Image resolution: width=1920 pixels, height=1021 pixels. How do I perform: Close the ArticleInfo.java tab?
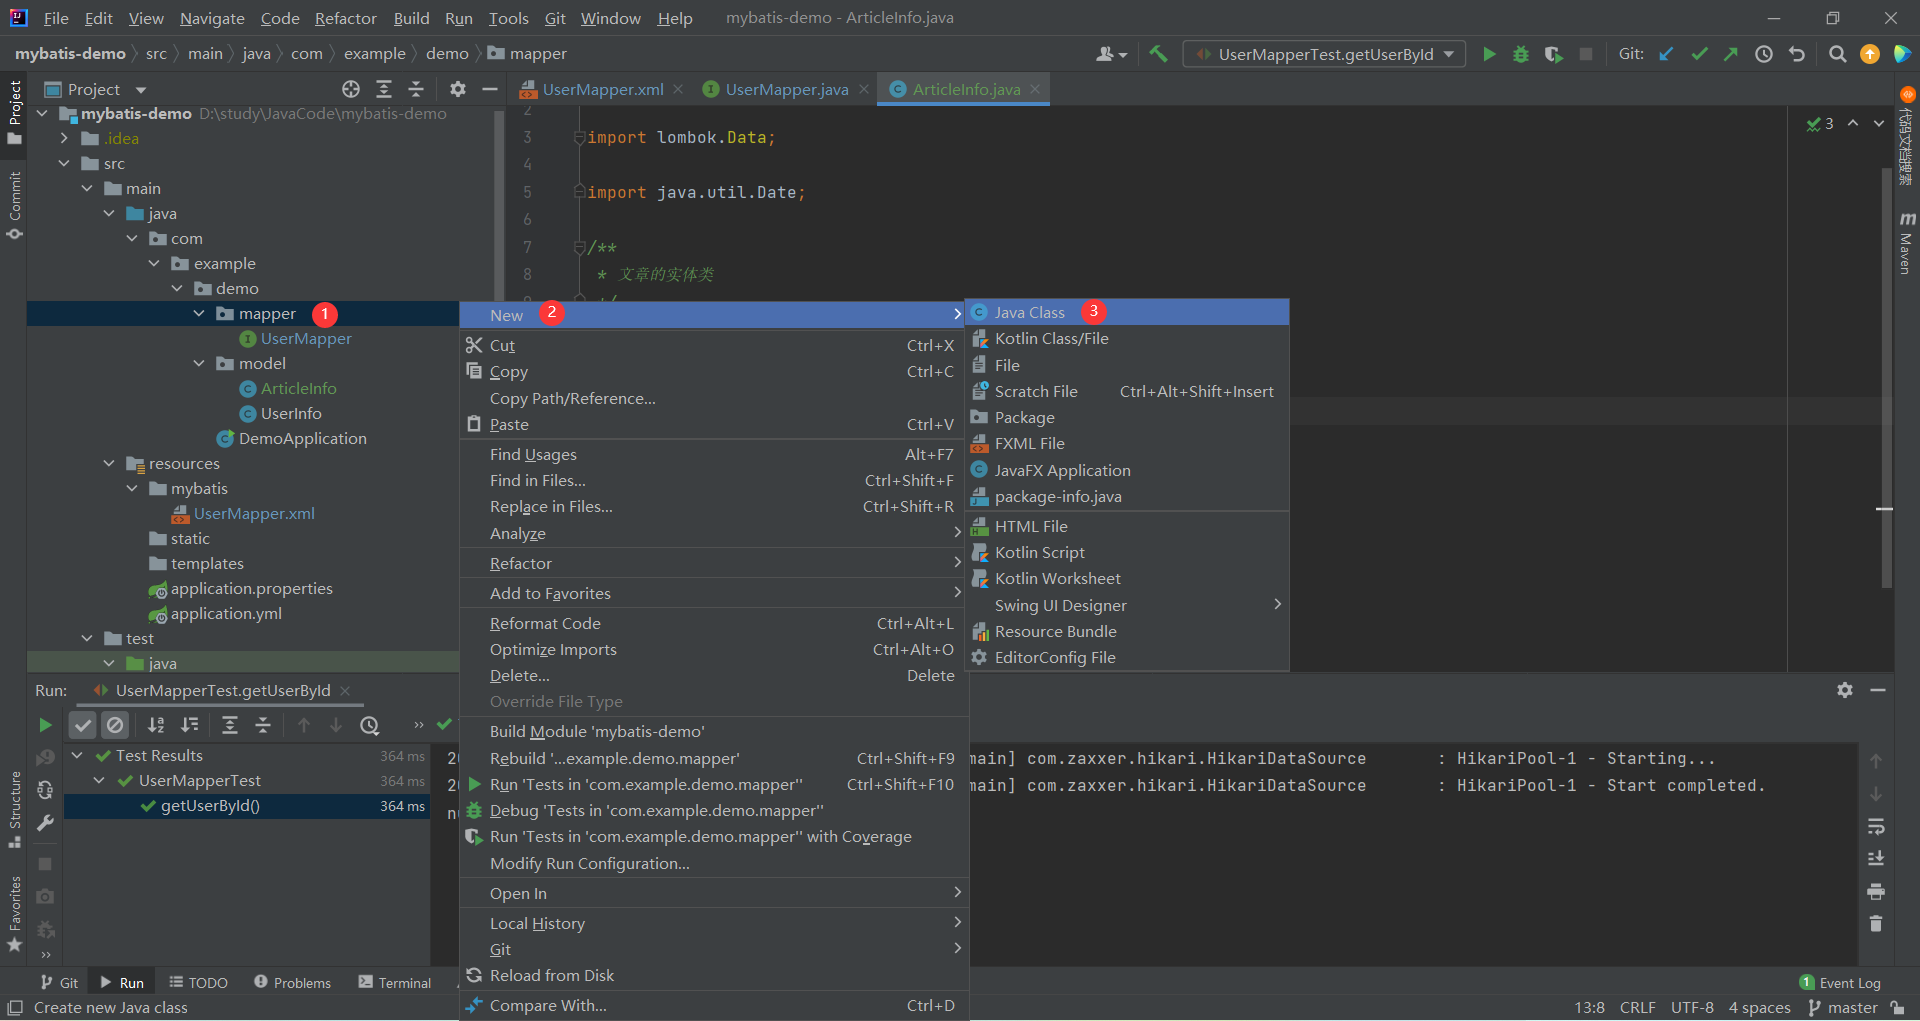(1035, 89)
